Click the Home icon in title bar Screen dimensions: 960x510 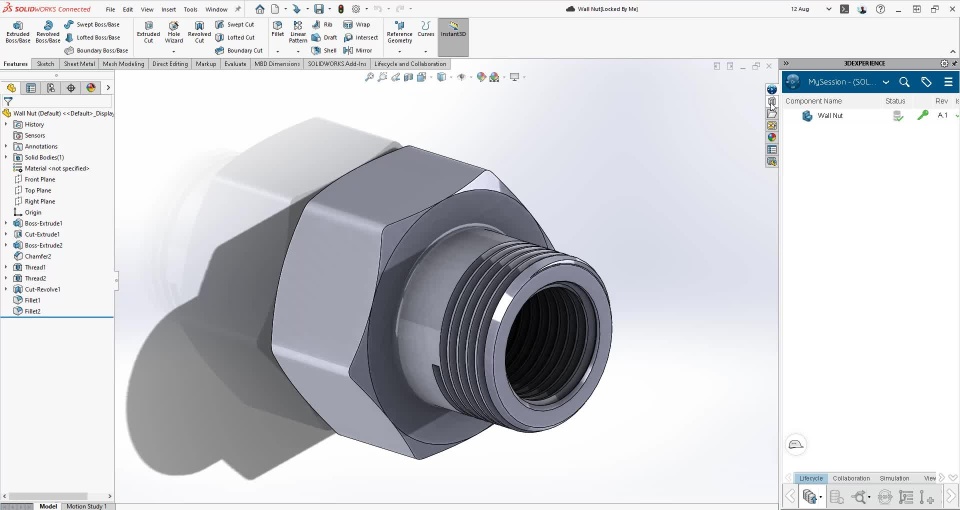(x=260, y=9)
